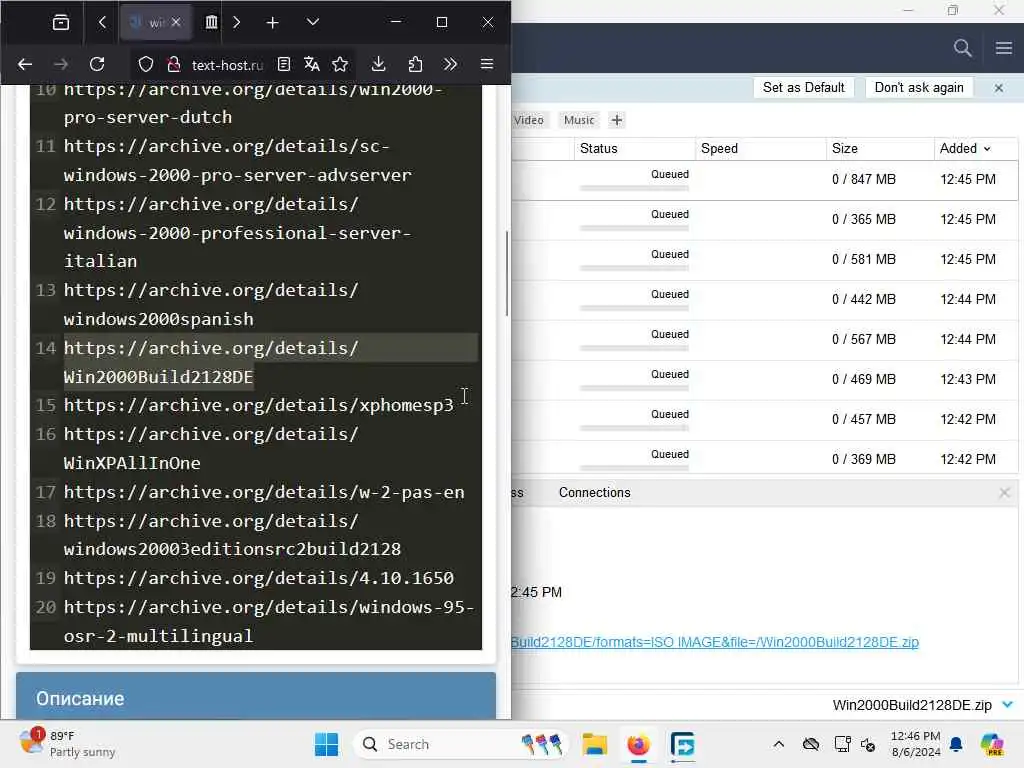Screen dimensions: 1024x768
Task: Click progress bar of 457 MB download
Action: (x=634, y=428)
